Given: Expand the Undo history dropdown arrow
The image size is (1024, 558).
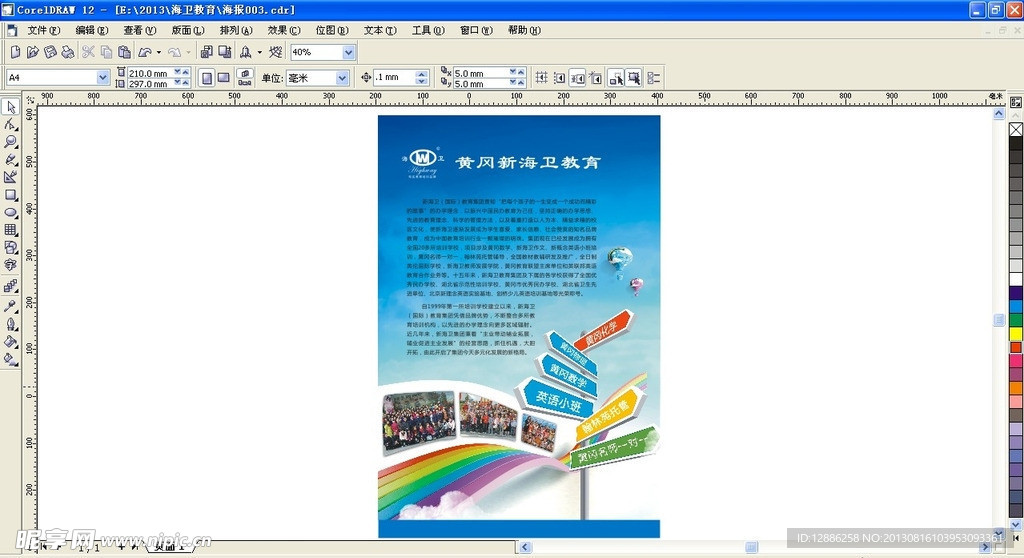Looking at the screenshot, I should click(x=159, y=52).
